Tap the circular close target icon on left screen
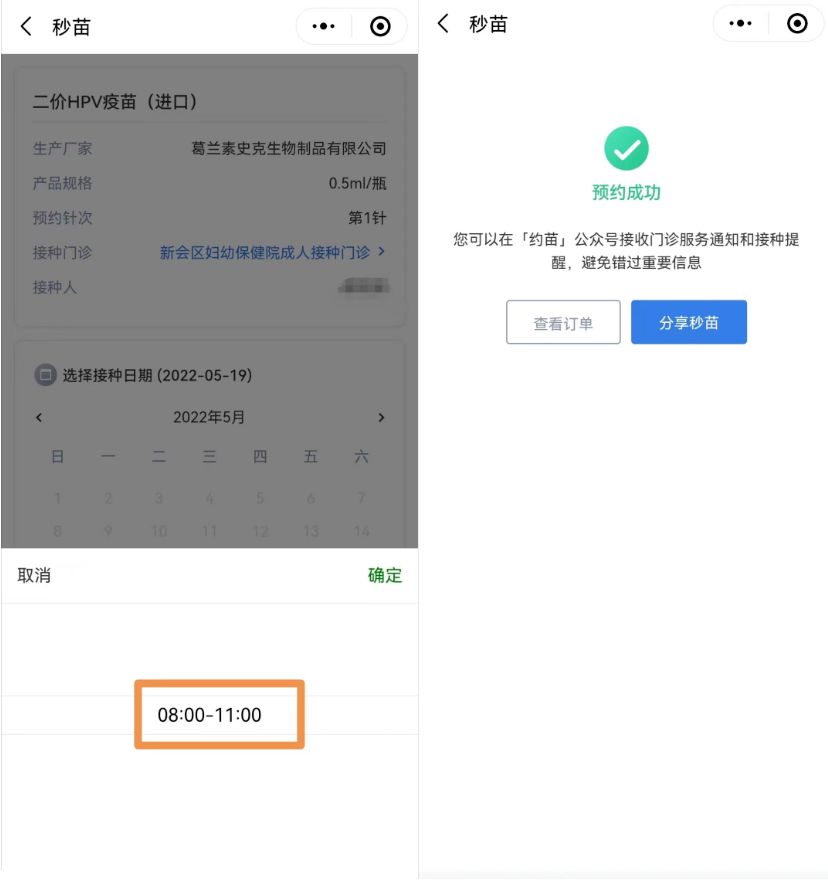Screen dimensions: 828x890 [380, 26]
